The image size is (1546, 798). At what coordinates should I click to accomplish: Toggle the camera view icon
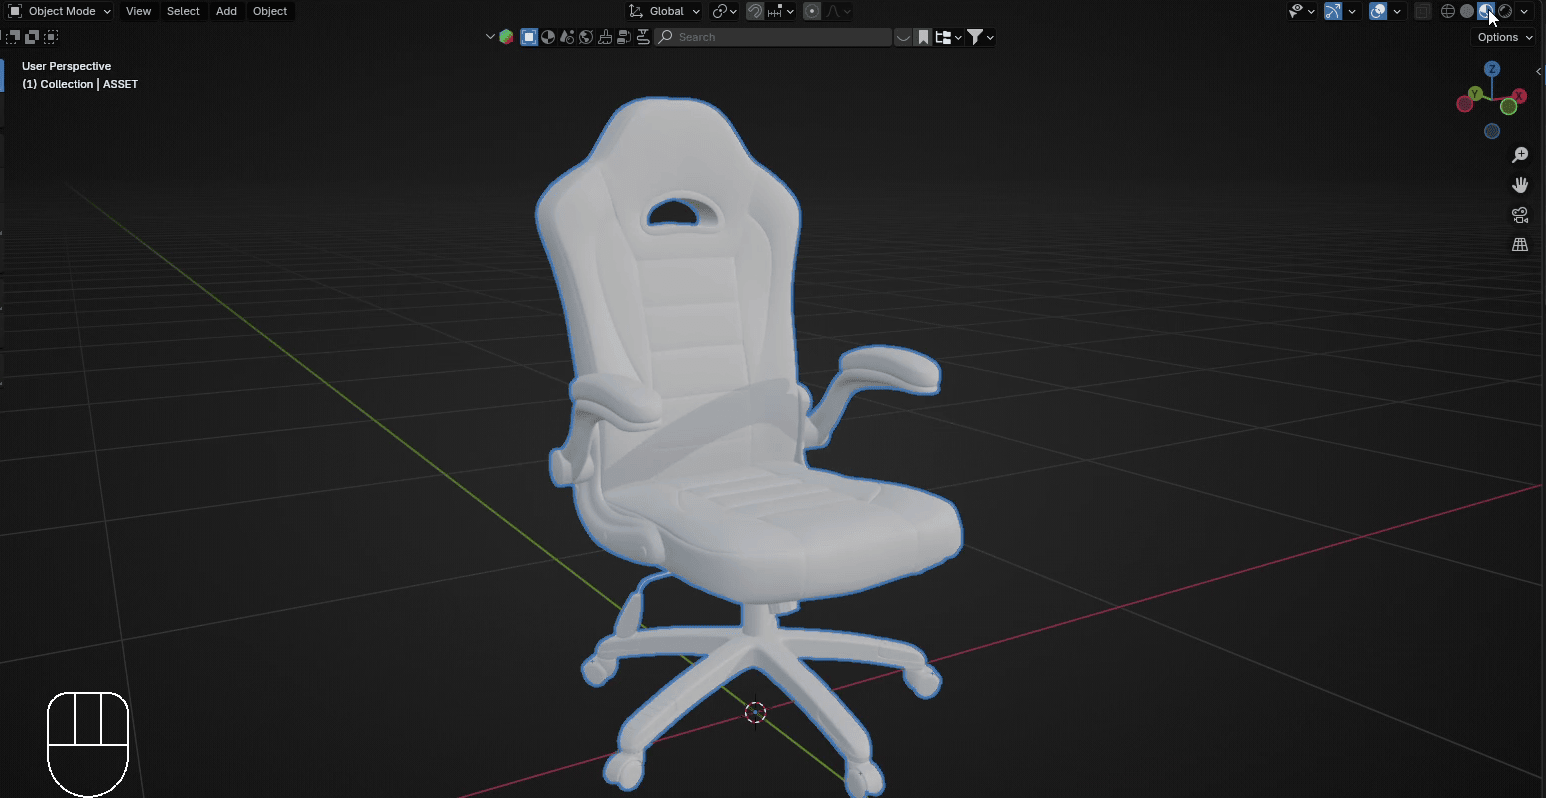[1520, 215]
